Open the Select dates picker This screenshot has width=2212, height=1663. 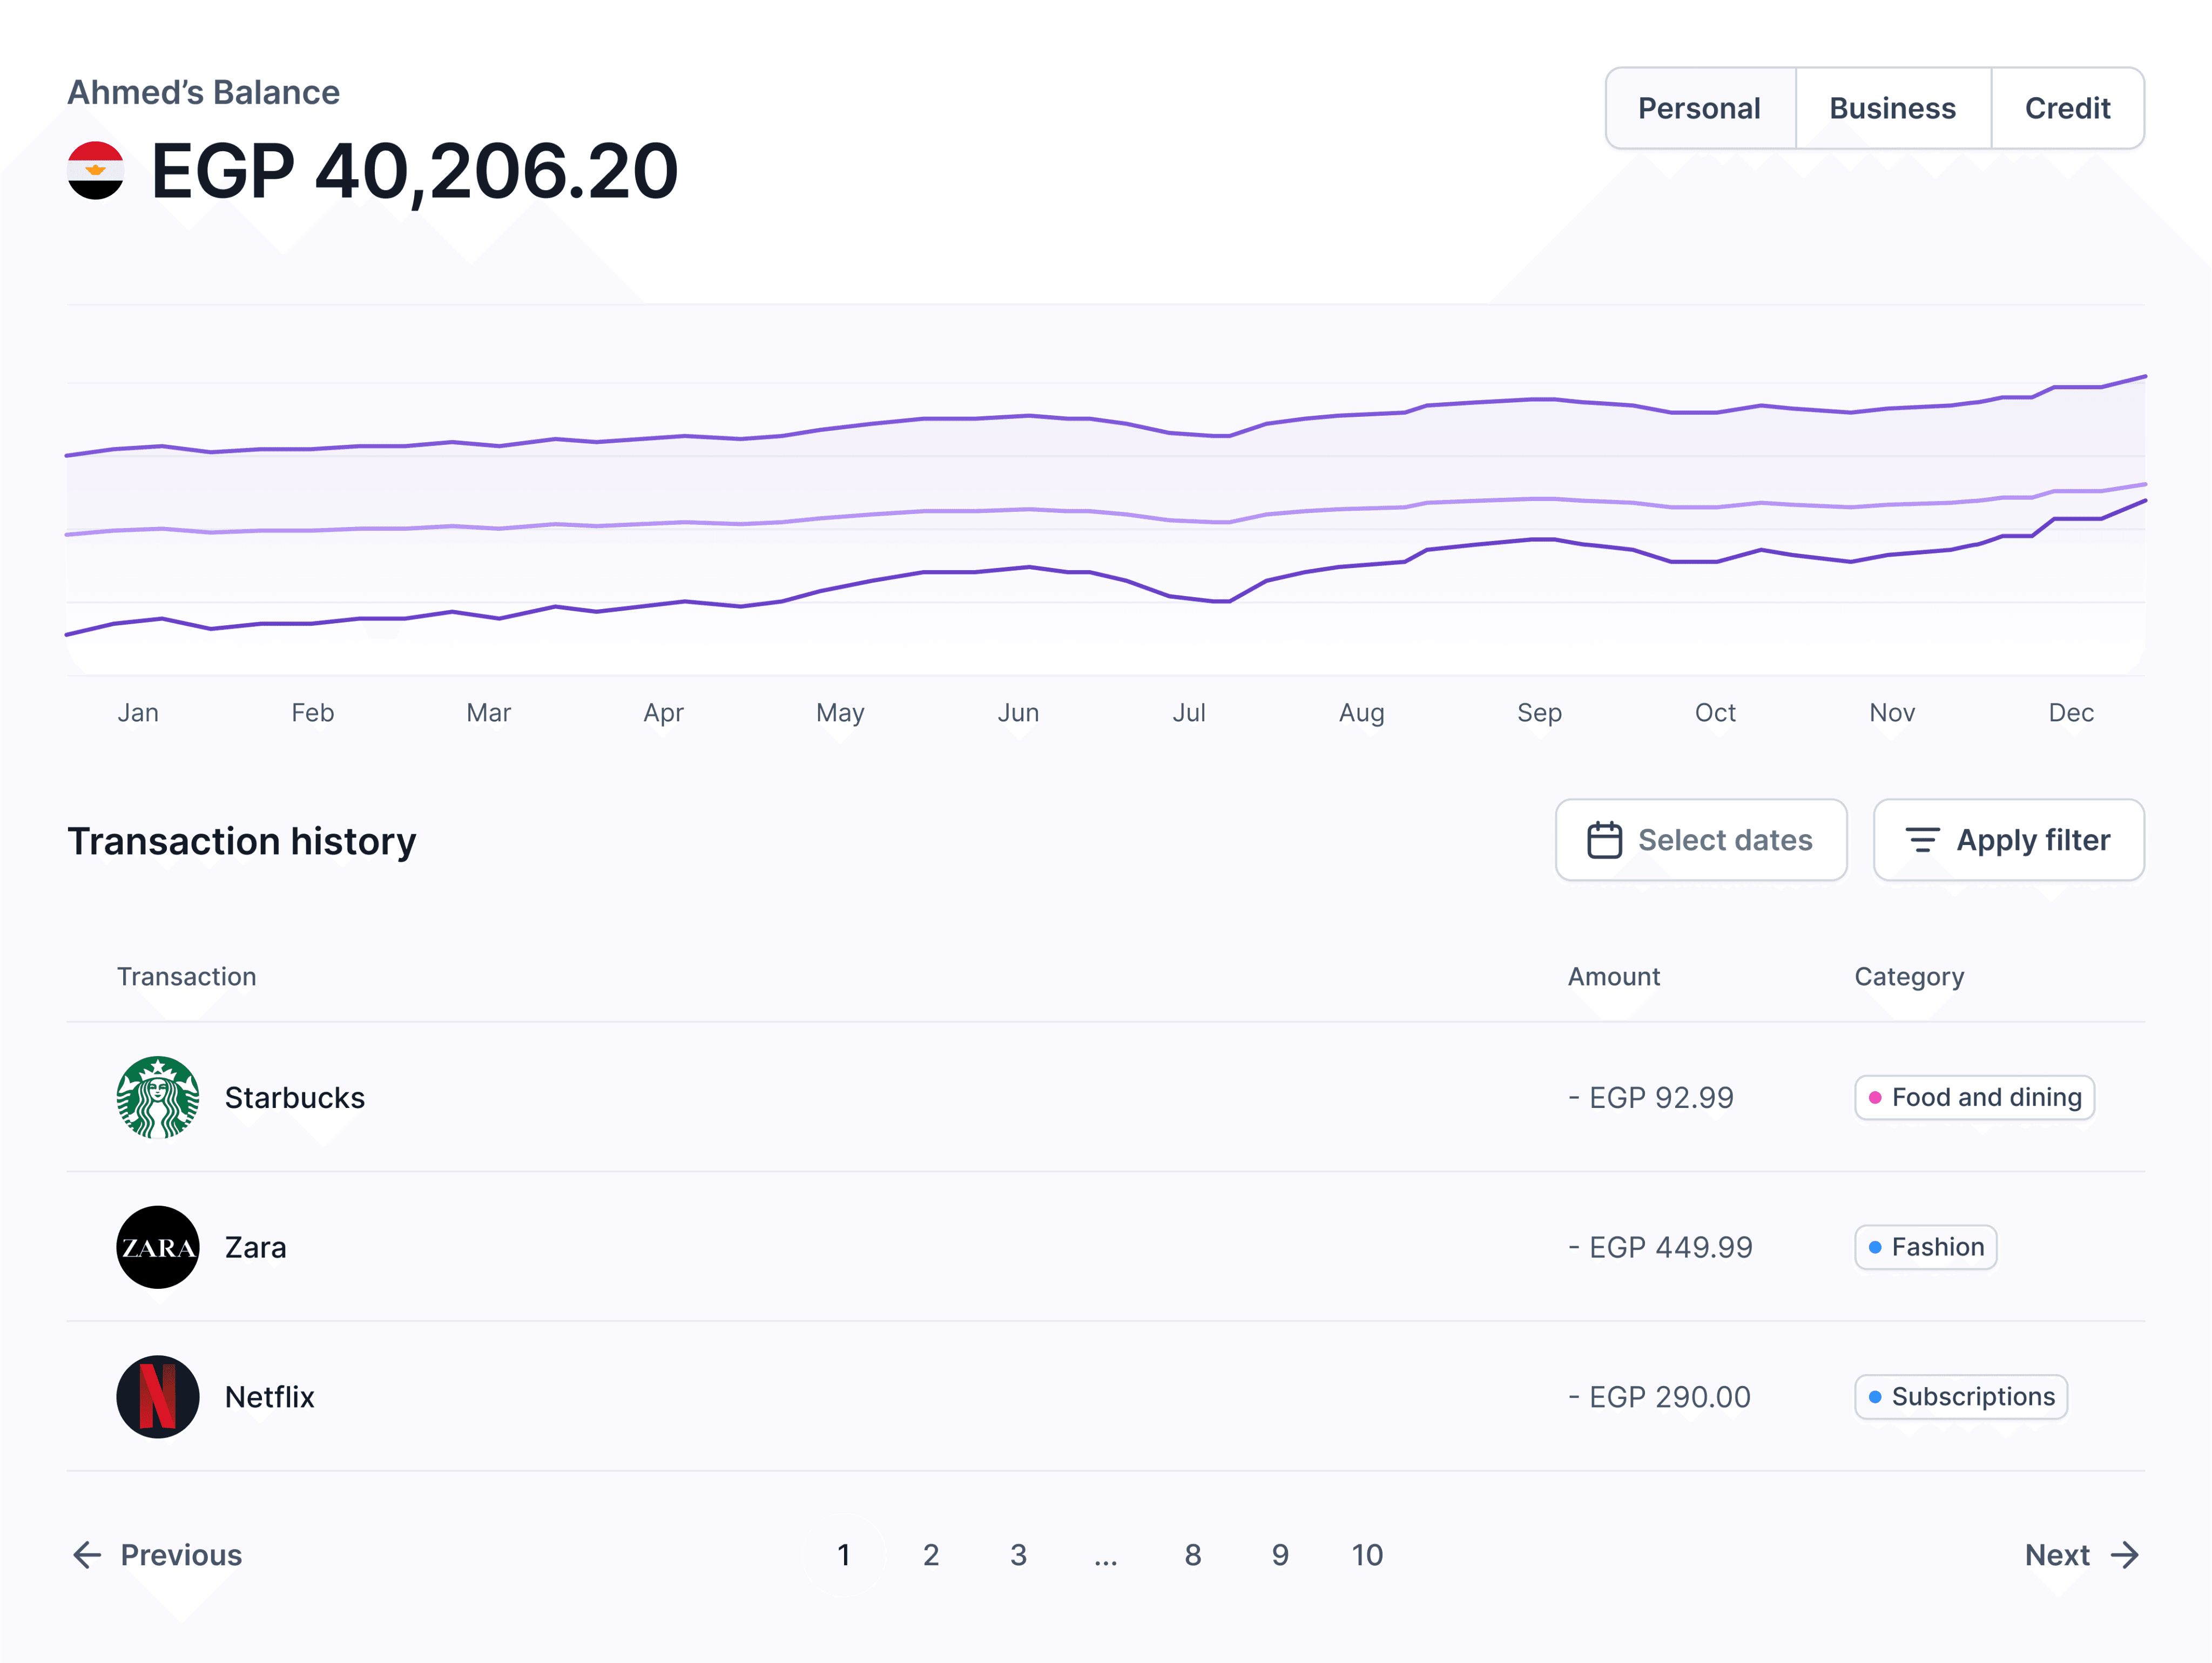pos(1700,840)
